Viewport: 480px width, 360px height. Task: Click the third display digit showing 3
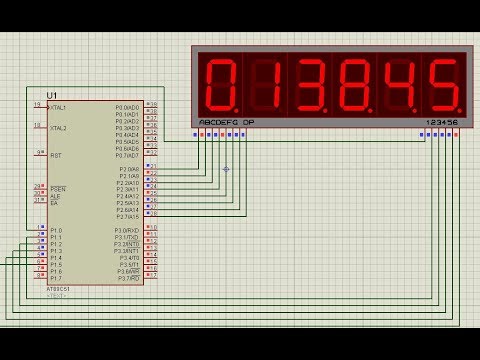311,85
